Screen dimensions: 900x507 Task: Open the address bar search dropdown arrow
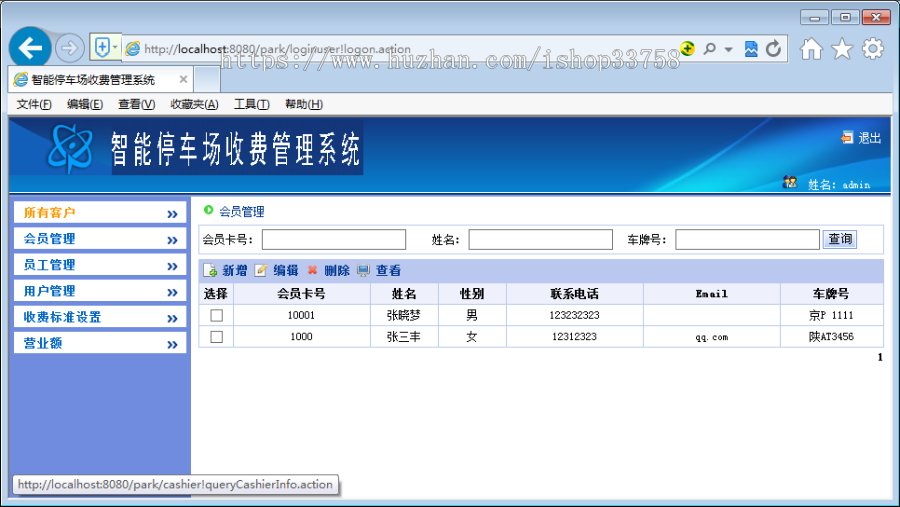[x=728, y=49]
